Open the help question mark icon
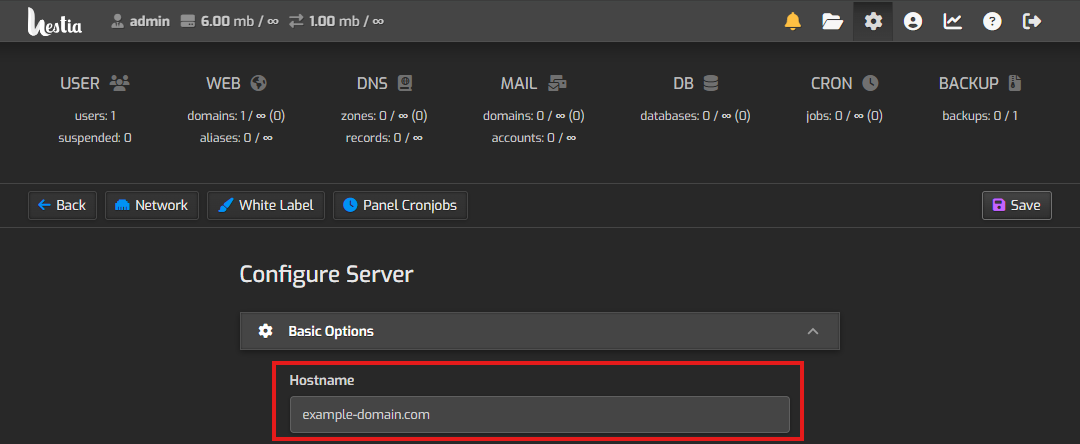Screen dimensions: 1080x444 tap(991, 21)
